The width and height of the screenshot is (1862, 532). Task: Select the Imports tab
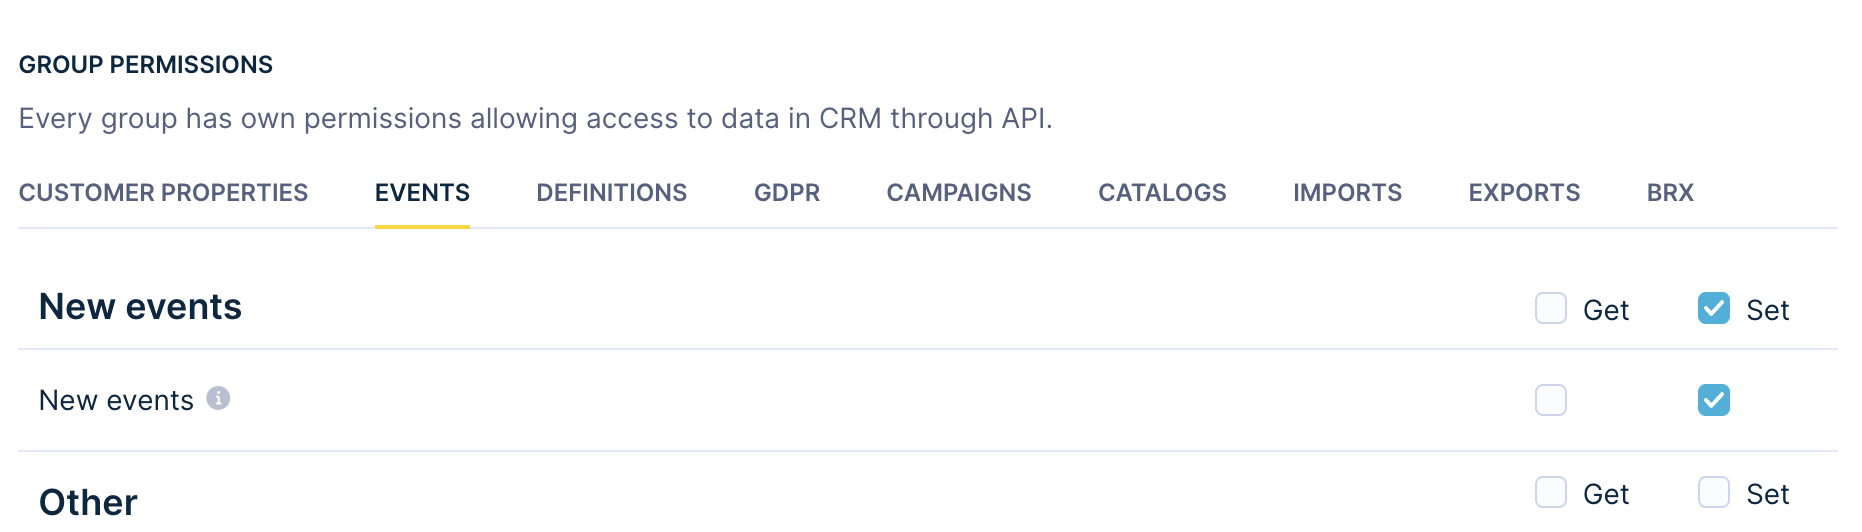(x=1347, y=193)
